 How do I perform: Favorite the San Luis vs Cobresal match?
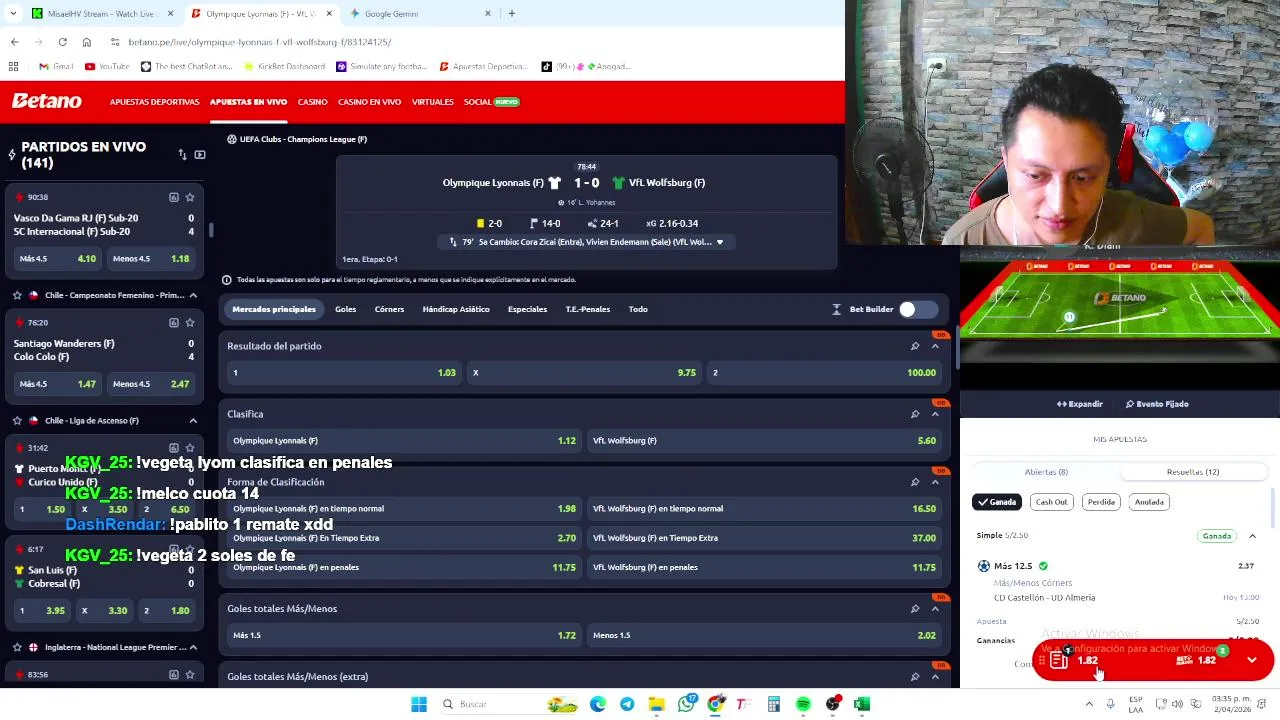(190, 549)
